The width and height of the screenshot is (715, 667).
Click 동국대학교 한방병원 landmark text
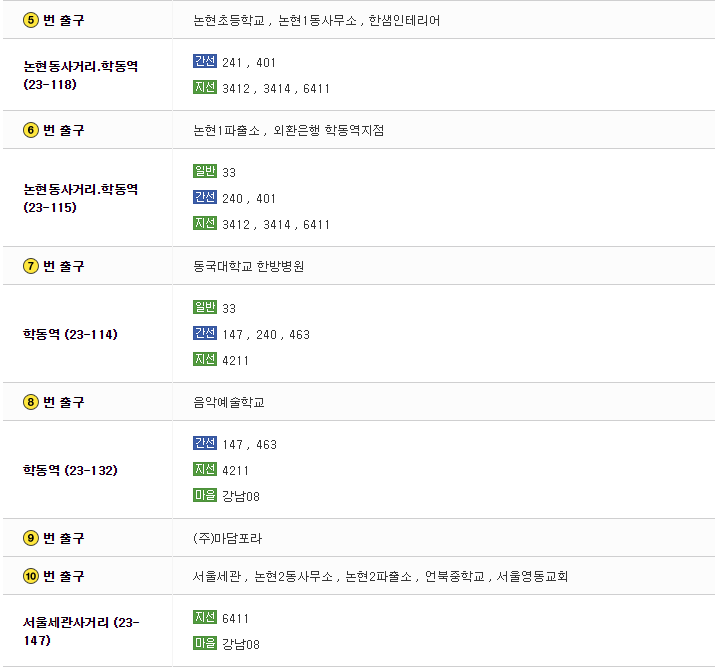click(249, 266)
